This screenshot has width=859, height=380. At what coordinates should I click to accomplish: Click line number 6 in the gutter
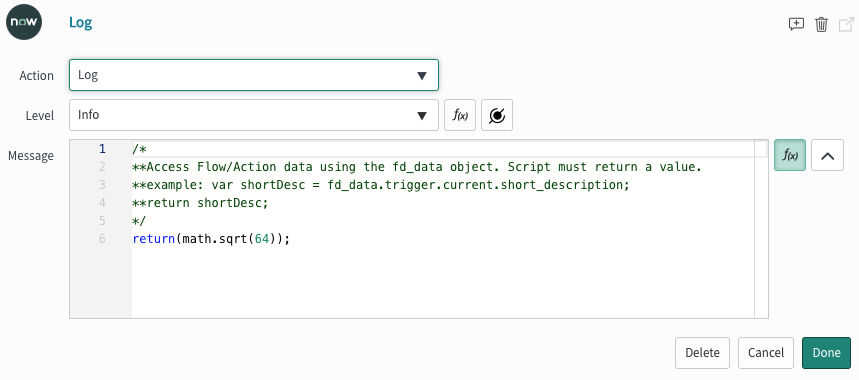tap(102, 239)
